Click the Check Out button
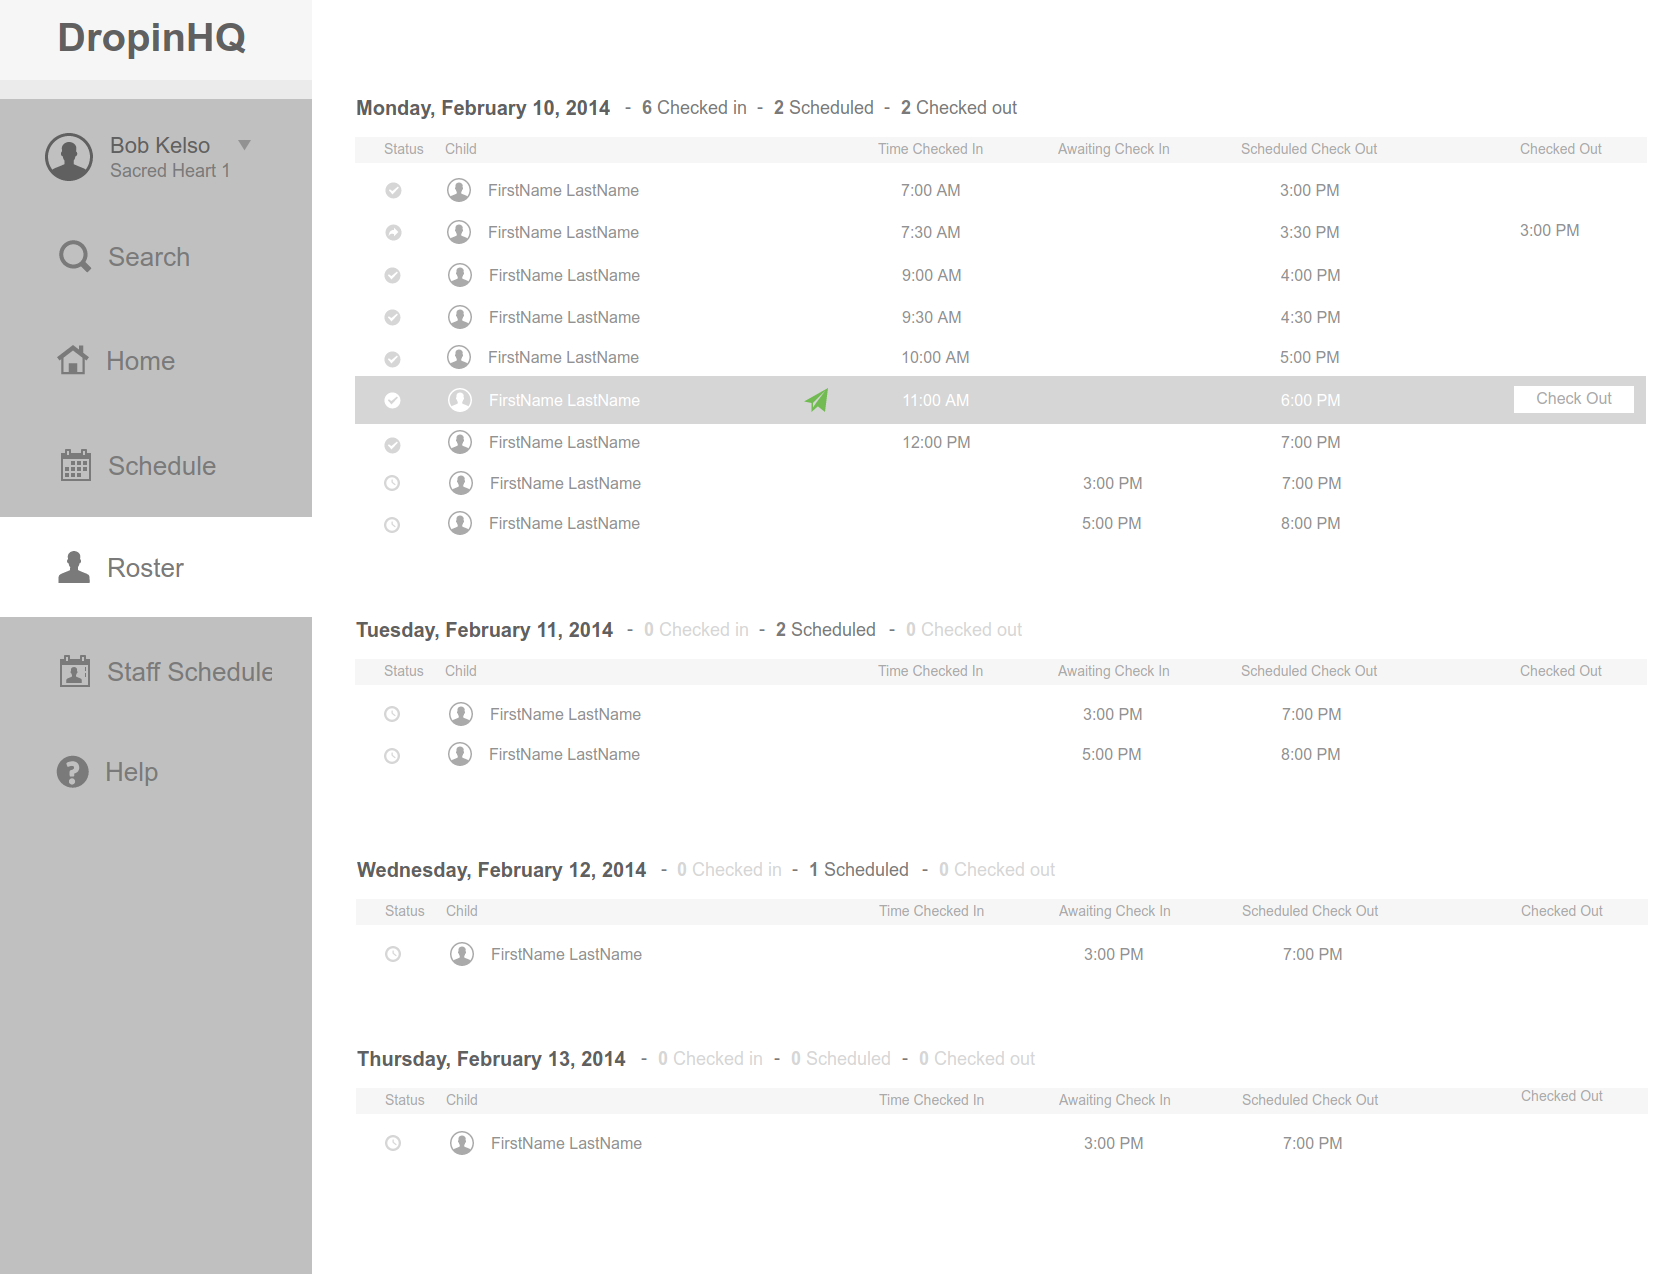1679x1274 pixels. [1574, 399]
